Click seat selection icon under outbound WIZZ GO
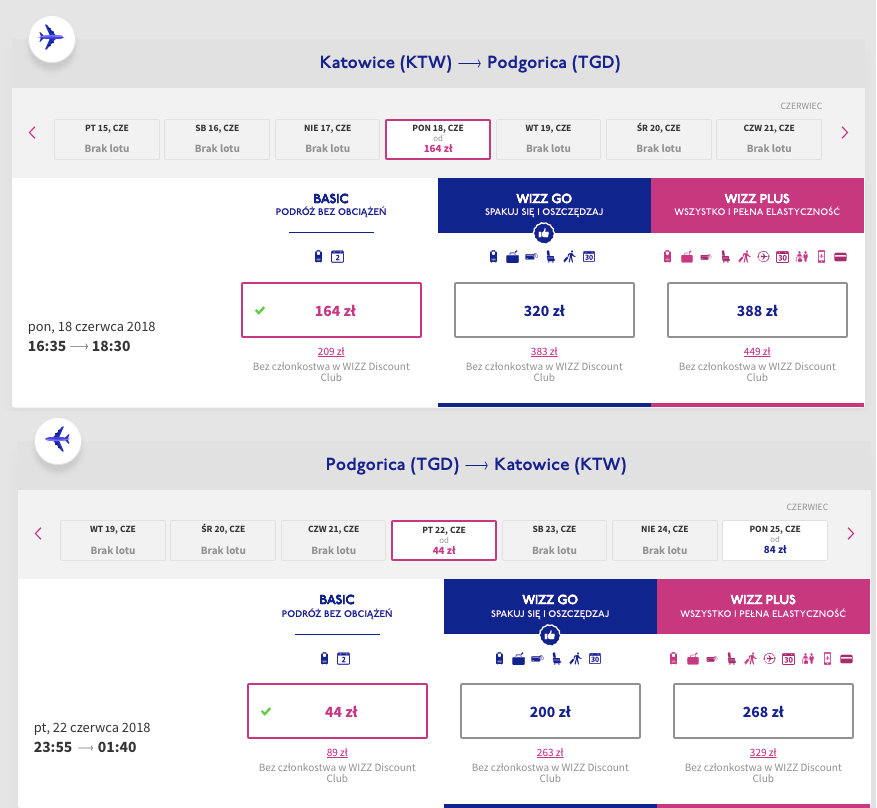Image resolution: width=877 pixels, height=808 pixels. click(x=551, y=257)
